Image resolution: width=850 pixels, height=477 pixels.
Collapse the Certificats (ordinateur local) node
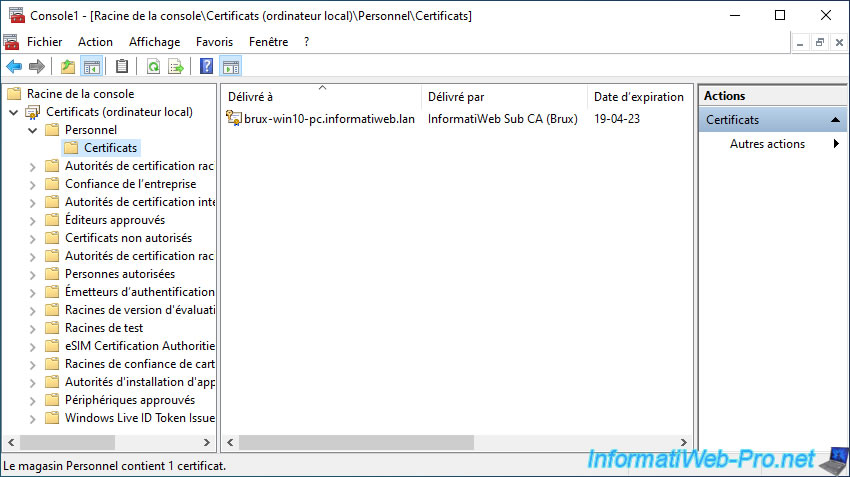pyautogui.click(x=14, y=113)
